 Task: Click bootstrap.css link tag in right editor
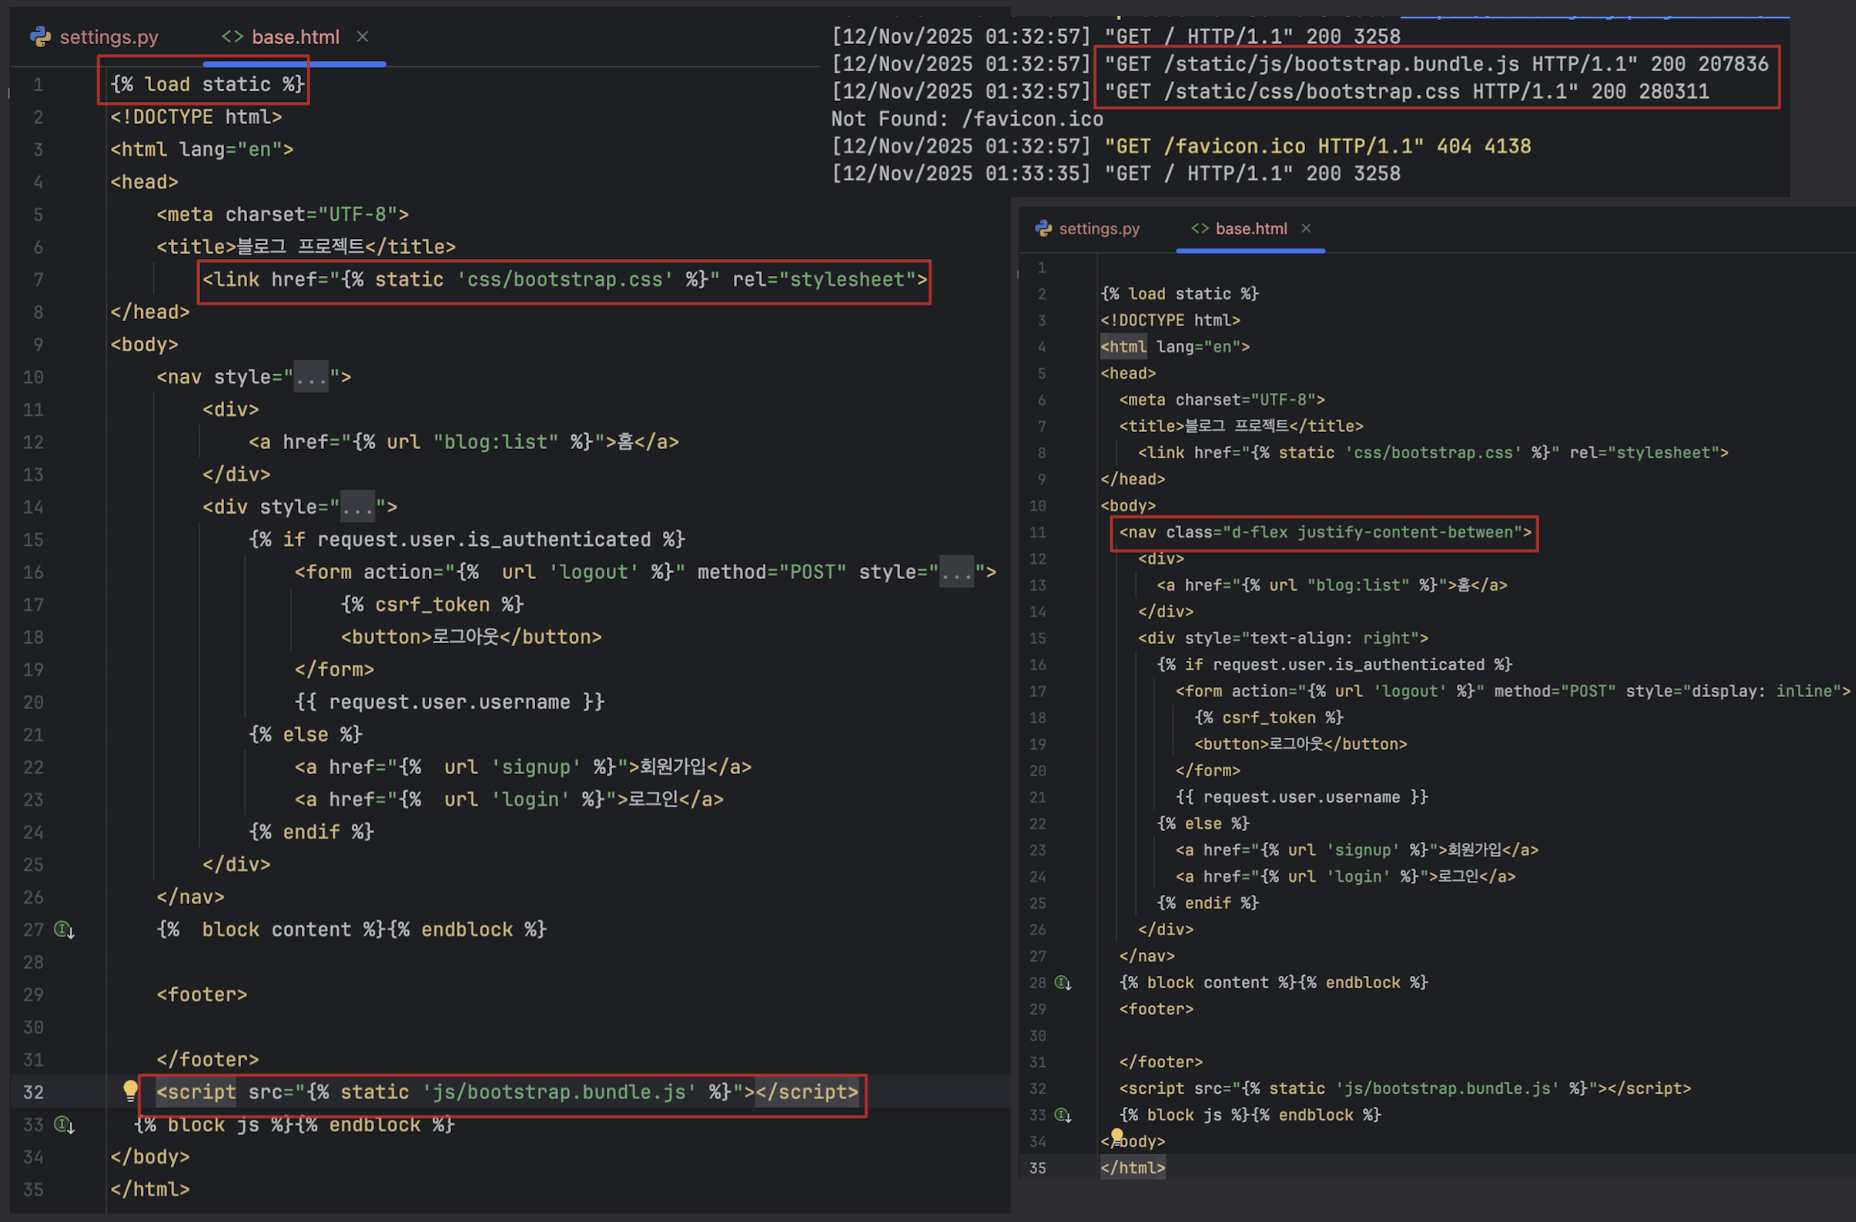click(x=1433, y=453)
